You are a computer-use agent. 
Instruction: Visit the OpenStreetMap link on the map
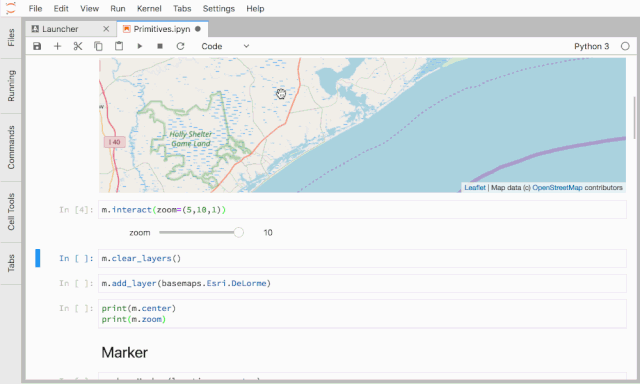(x=558, y=188)
